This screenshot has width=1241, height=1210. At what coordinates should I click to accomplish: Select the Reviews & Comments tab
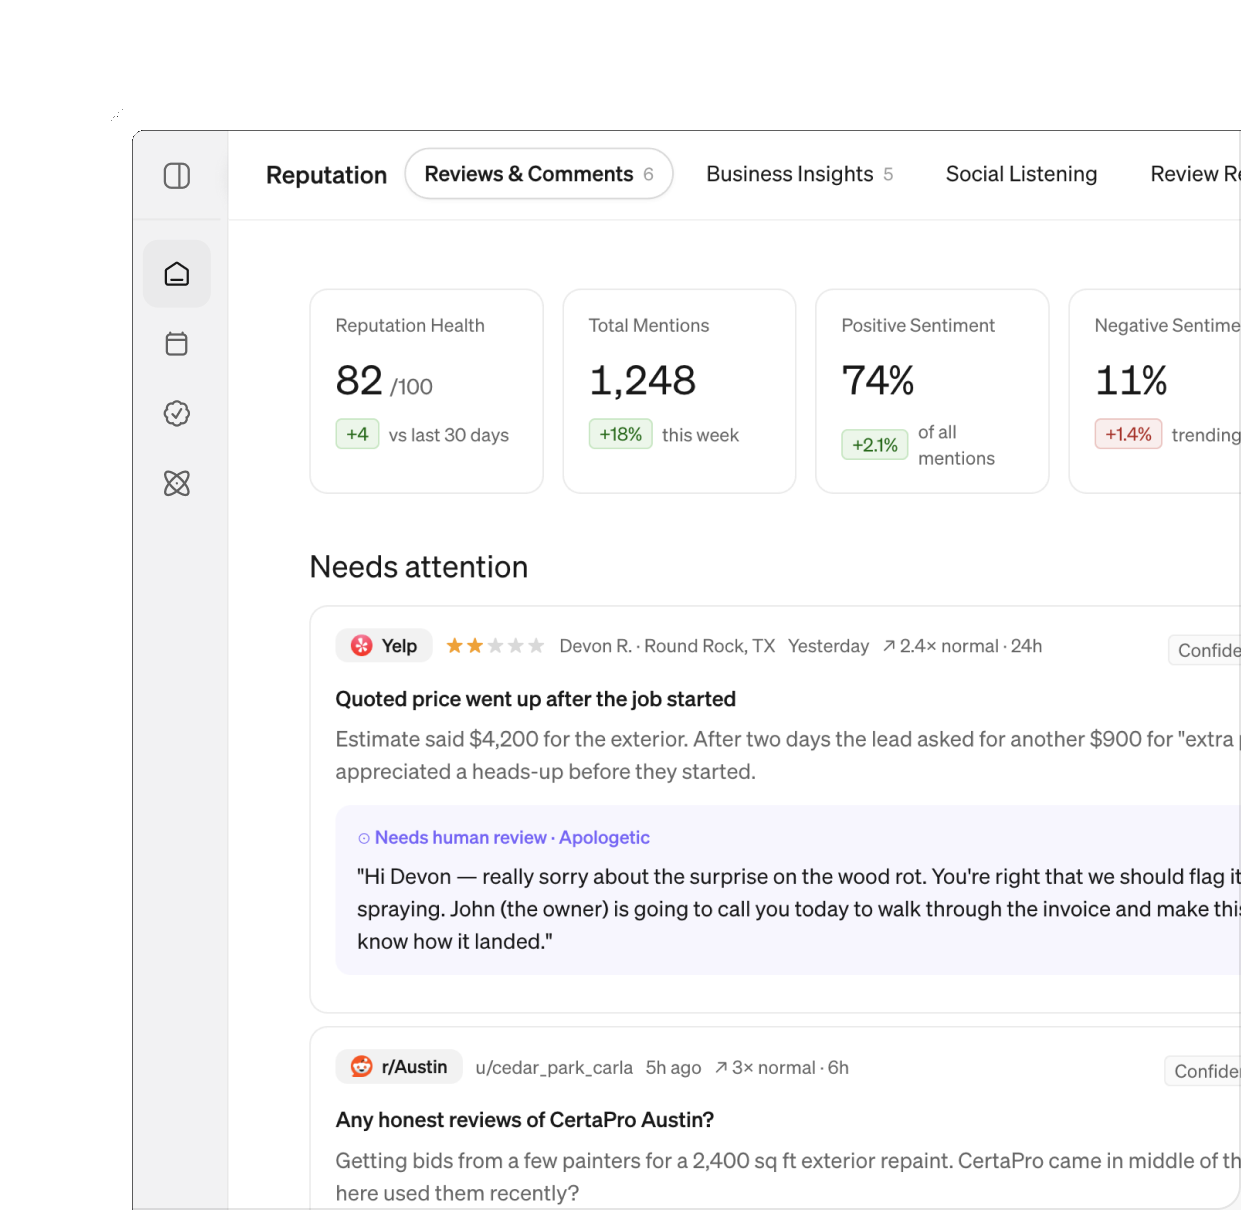(539, 174)
